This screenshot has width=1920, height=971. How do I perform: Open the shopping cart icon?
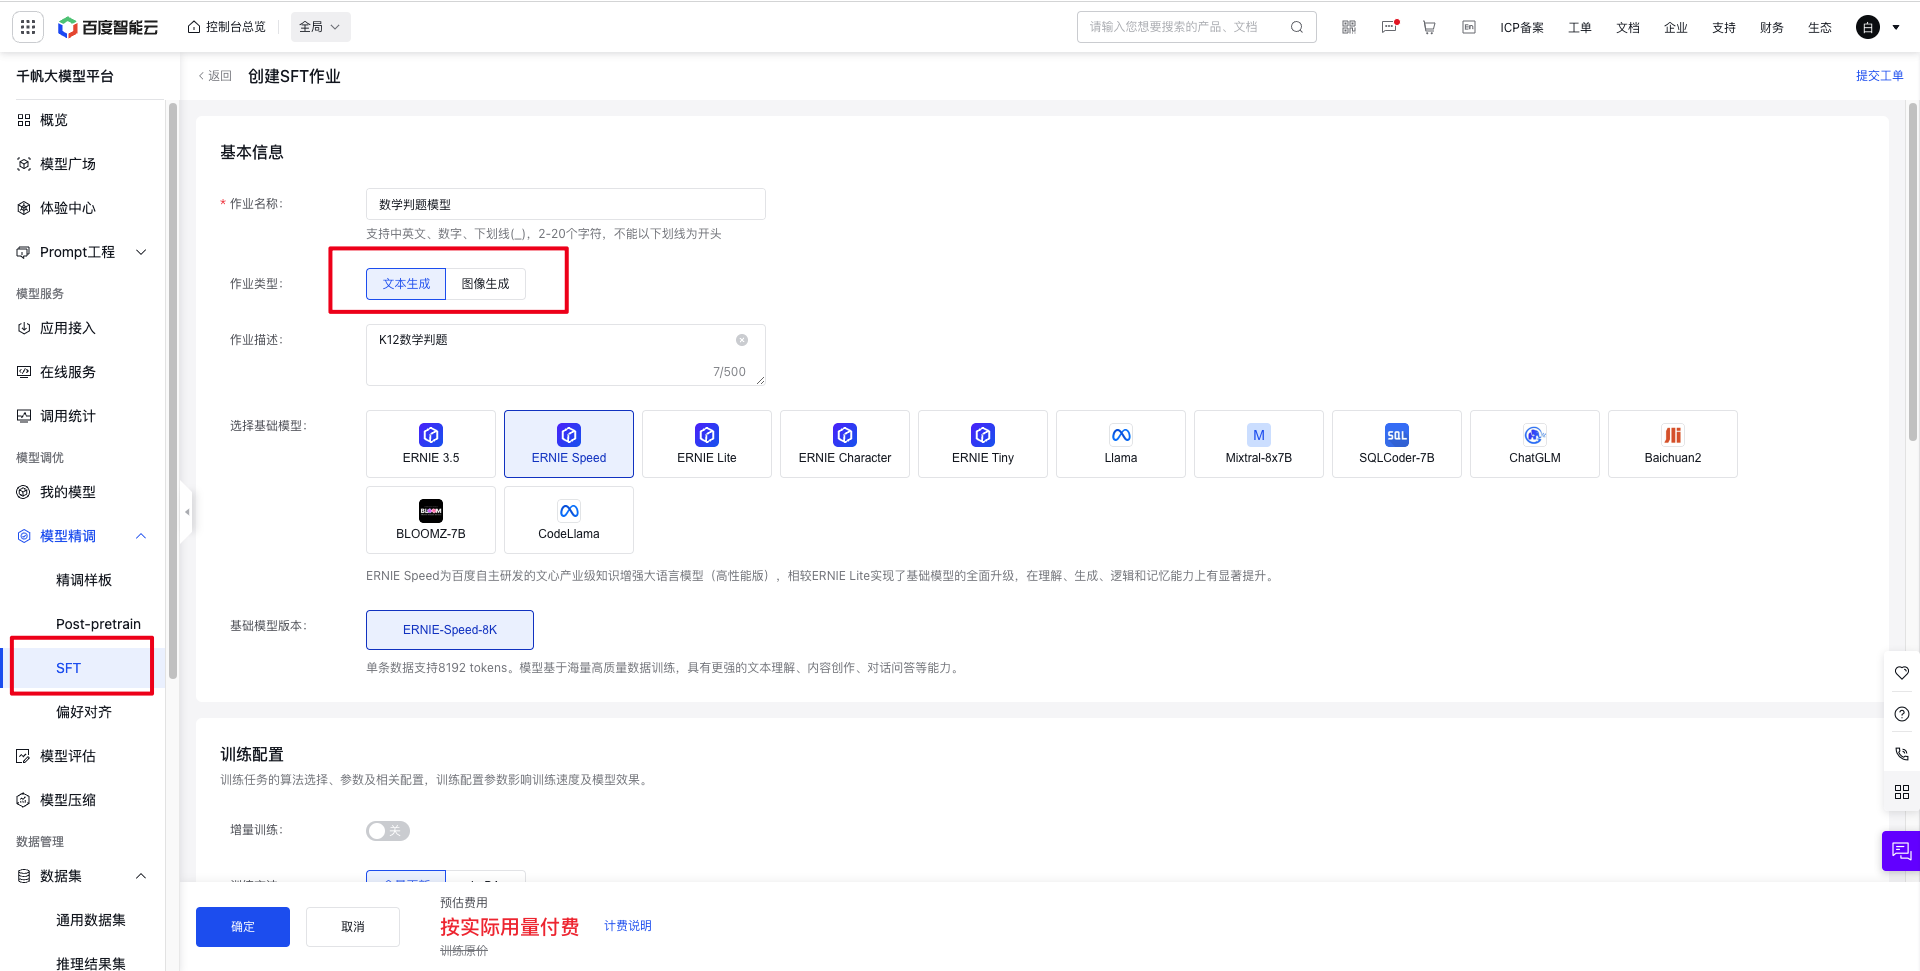pos(1429,27)
